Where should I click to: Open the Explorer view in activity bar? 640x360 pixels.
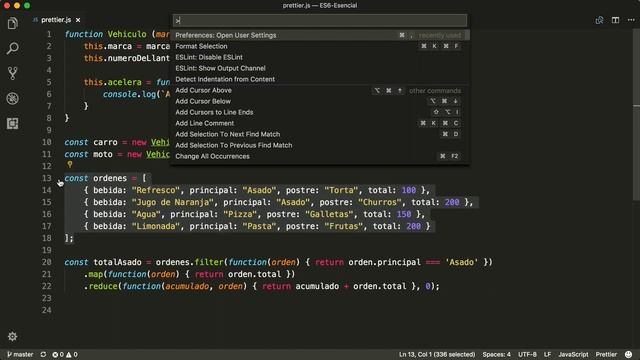pyautogui.click(x=13, y=24)
